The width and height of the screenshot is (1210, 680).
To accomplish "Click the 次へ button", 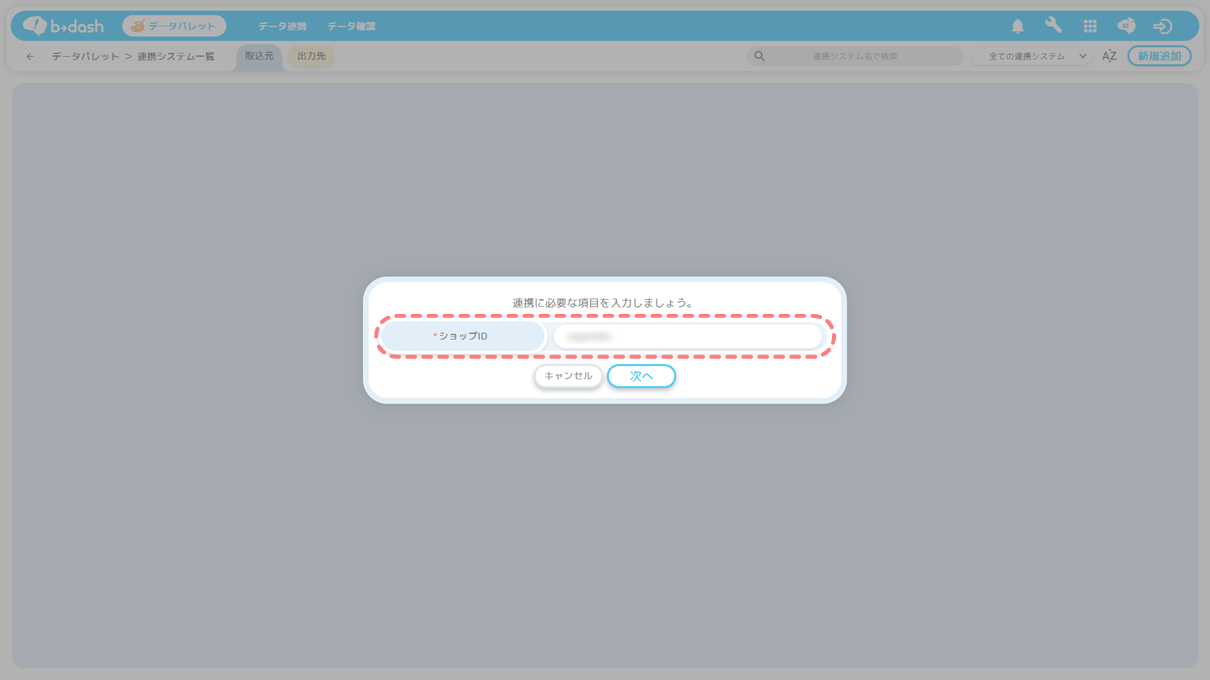I will [641, 376].
